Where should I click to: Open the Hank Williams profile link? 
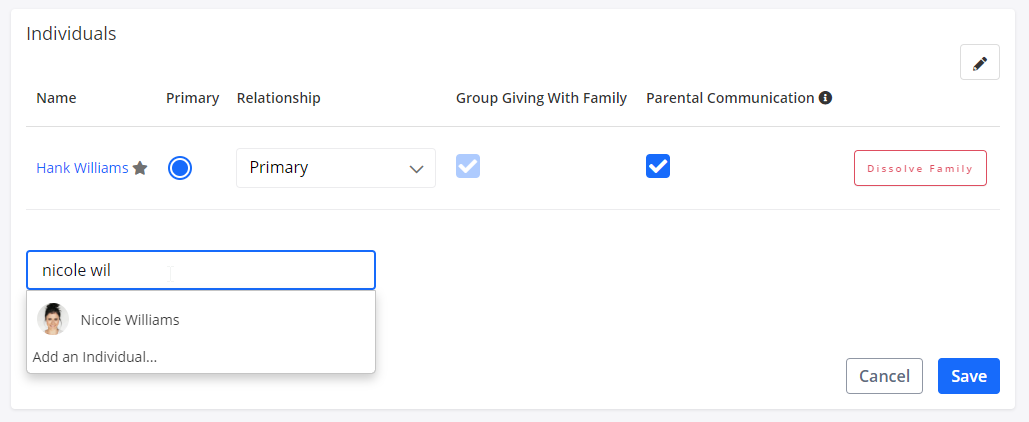pyautogui.click(x=82, y=168)
